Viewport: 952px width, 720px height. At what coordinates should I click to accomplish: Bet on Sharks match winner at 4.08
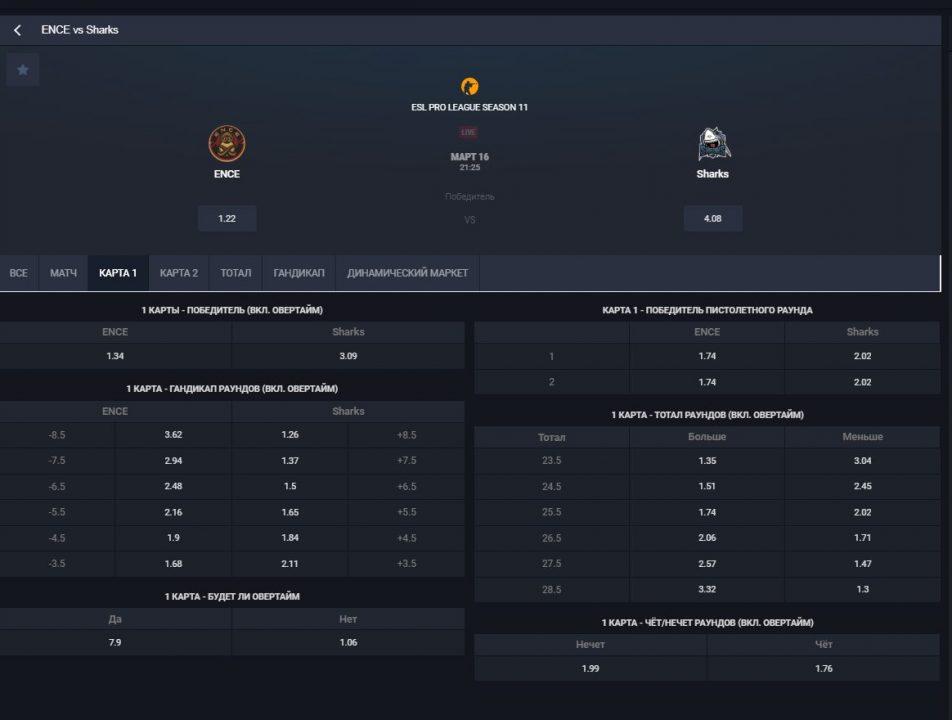coord(713,218)
